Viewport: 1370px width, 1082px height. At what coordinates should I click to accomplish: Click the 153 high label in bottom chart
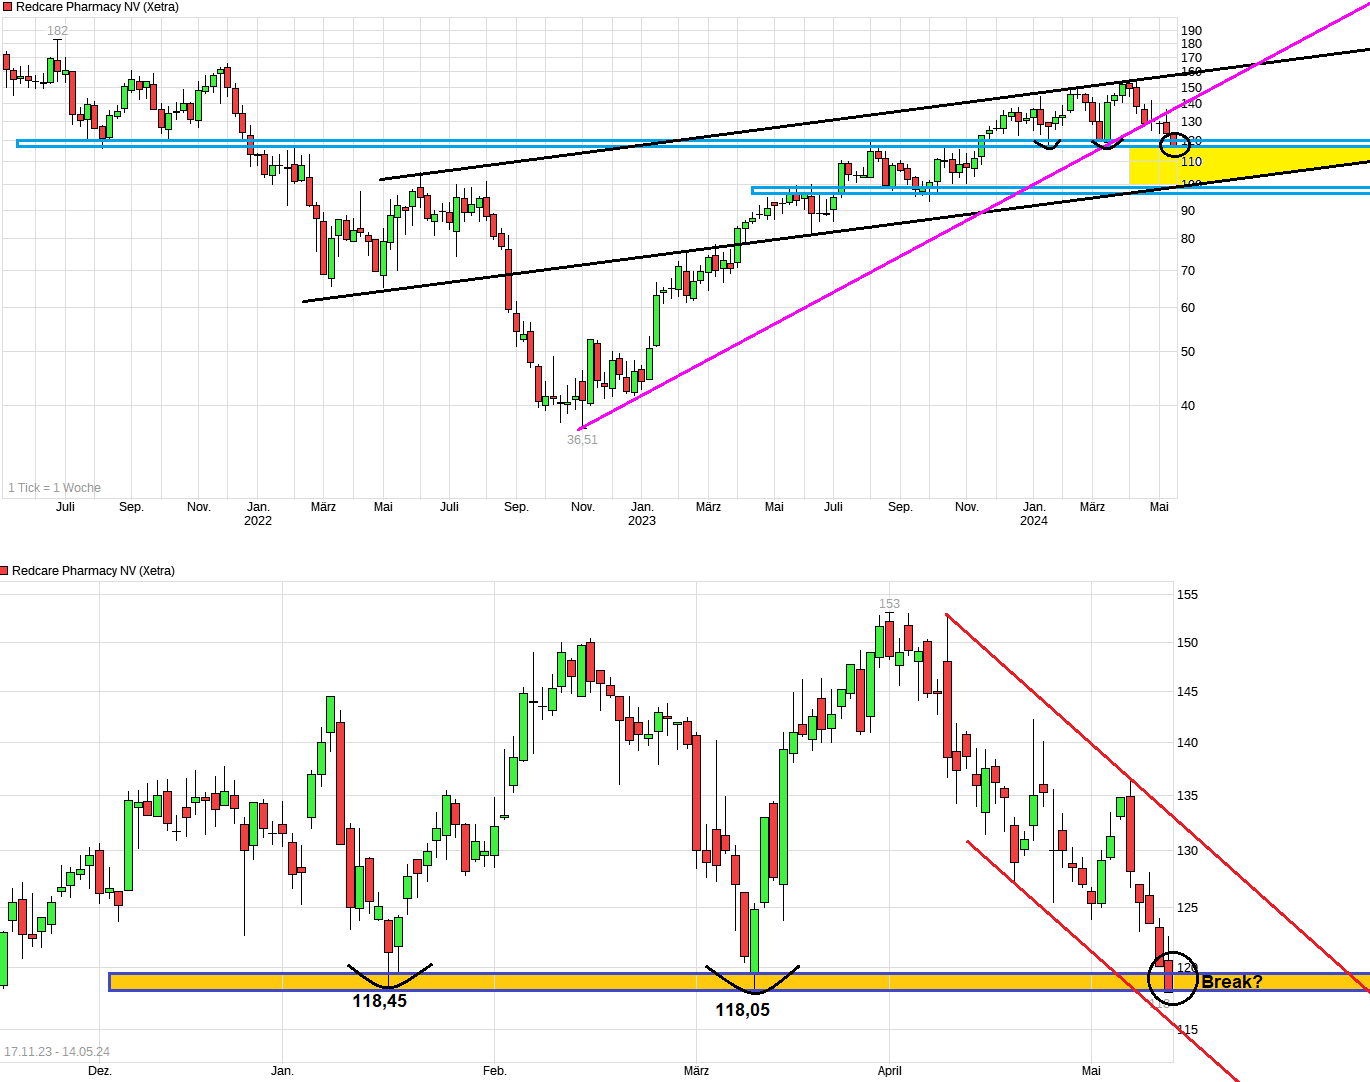coord(889,604)
